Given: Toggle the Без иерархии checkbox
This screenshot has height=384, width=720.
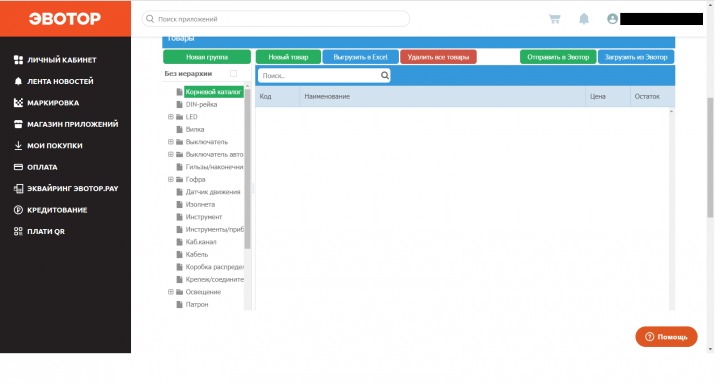Looking at the screenshot, I should coord(233,73).
